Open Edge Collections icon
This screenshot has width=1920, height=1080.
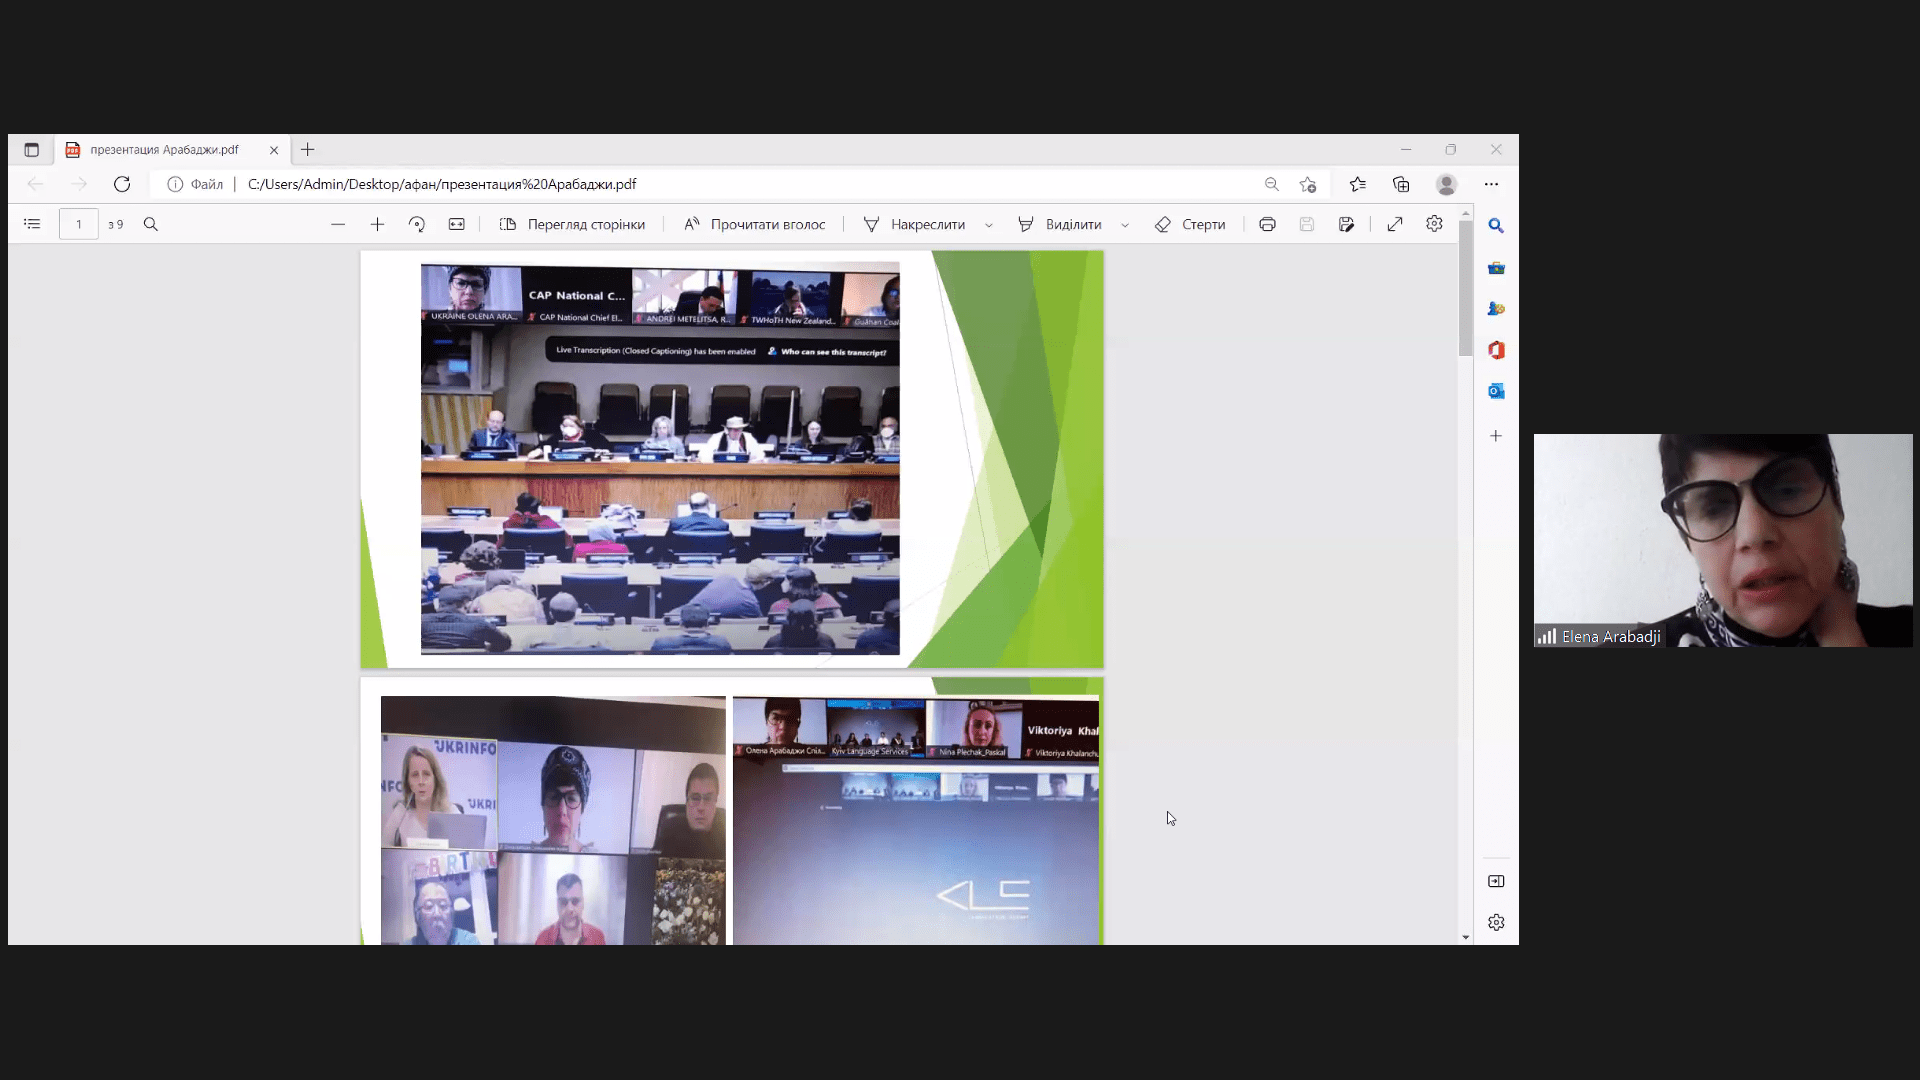tap(1401, 184)
